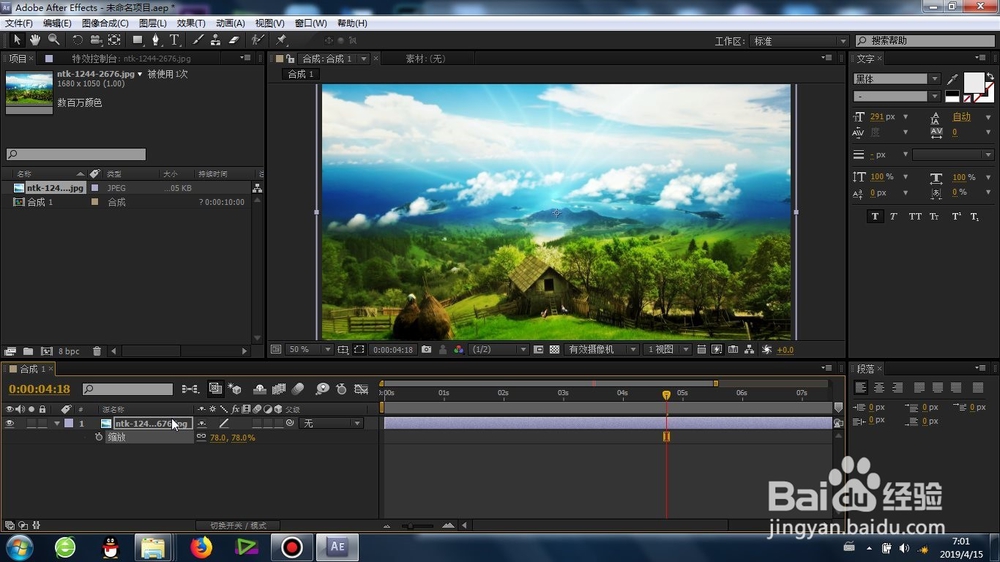1000x562 pixels.
Task: Toggle scale property stopwatch
Action: (x=98, y=437)
